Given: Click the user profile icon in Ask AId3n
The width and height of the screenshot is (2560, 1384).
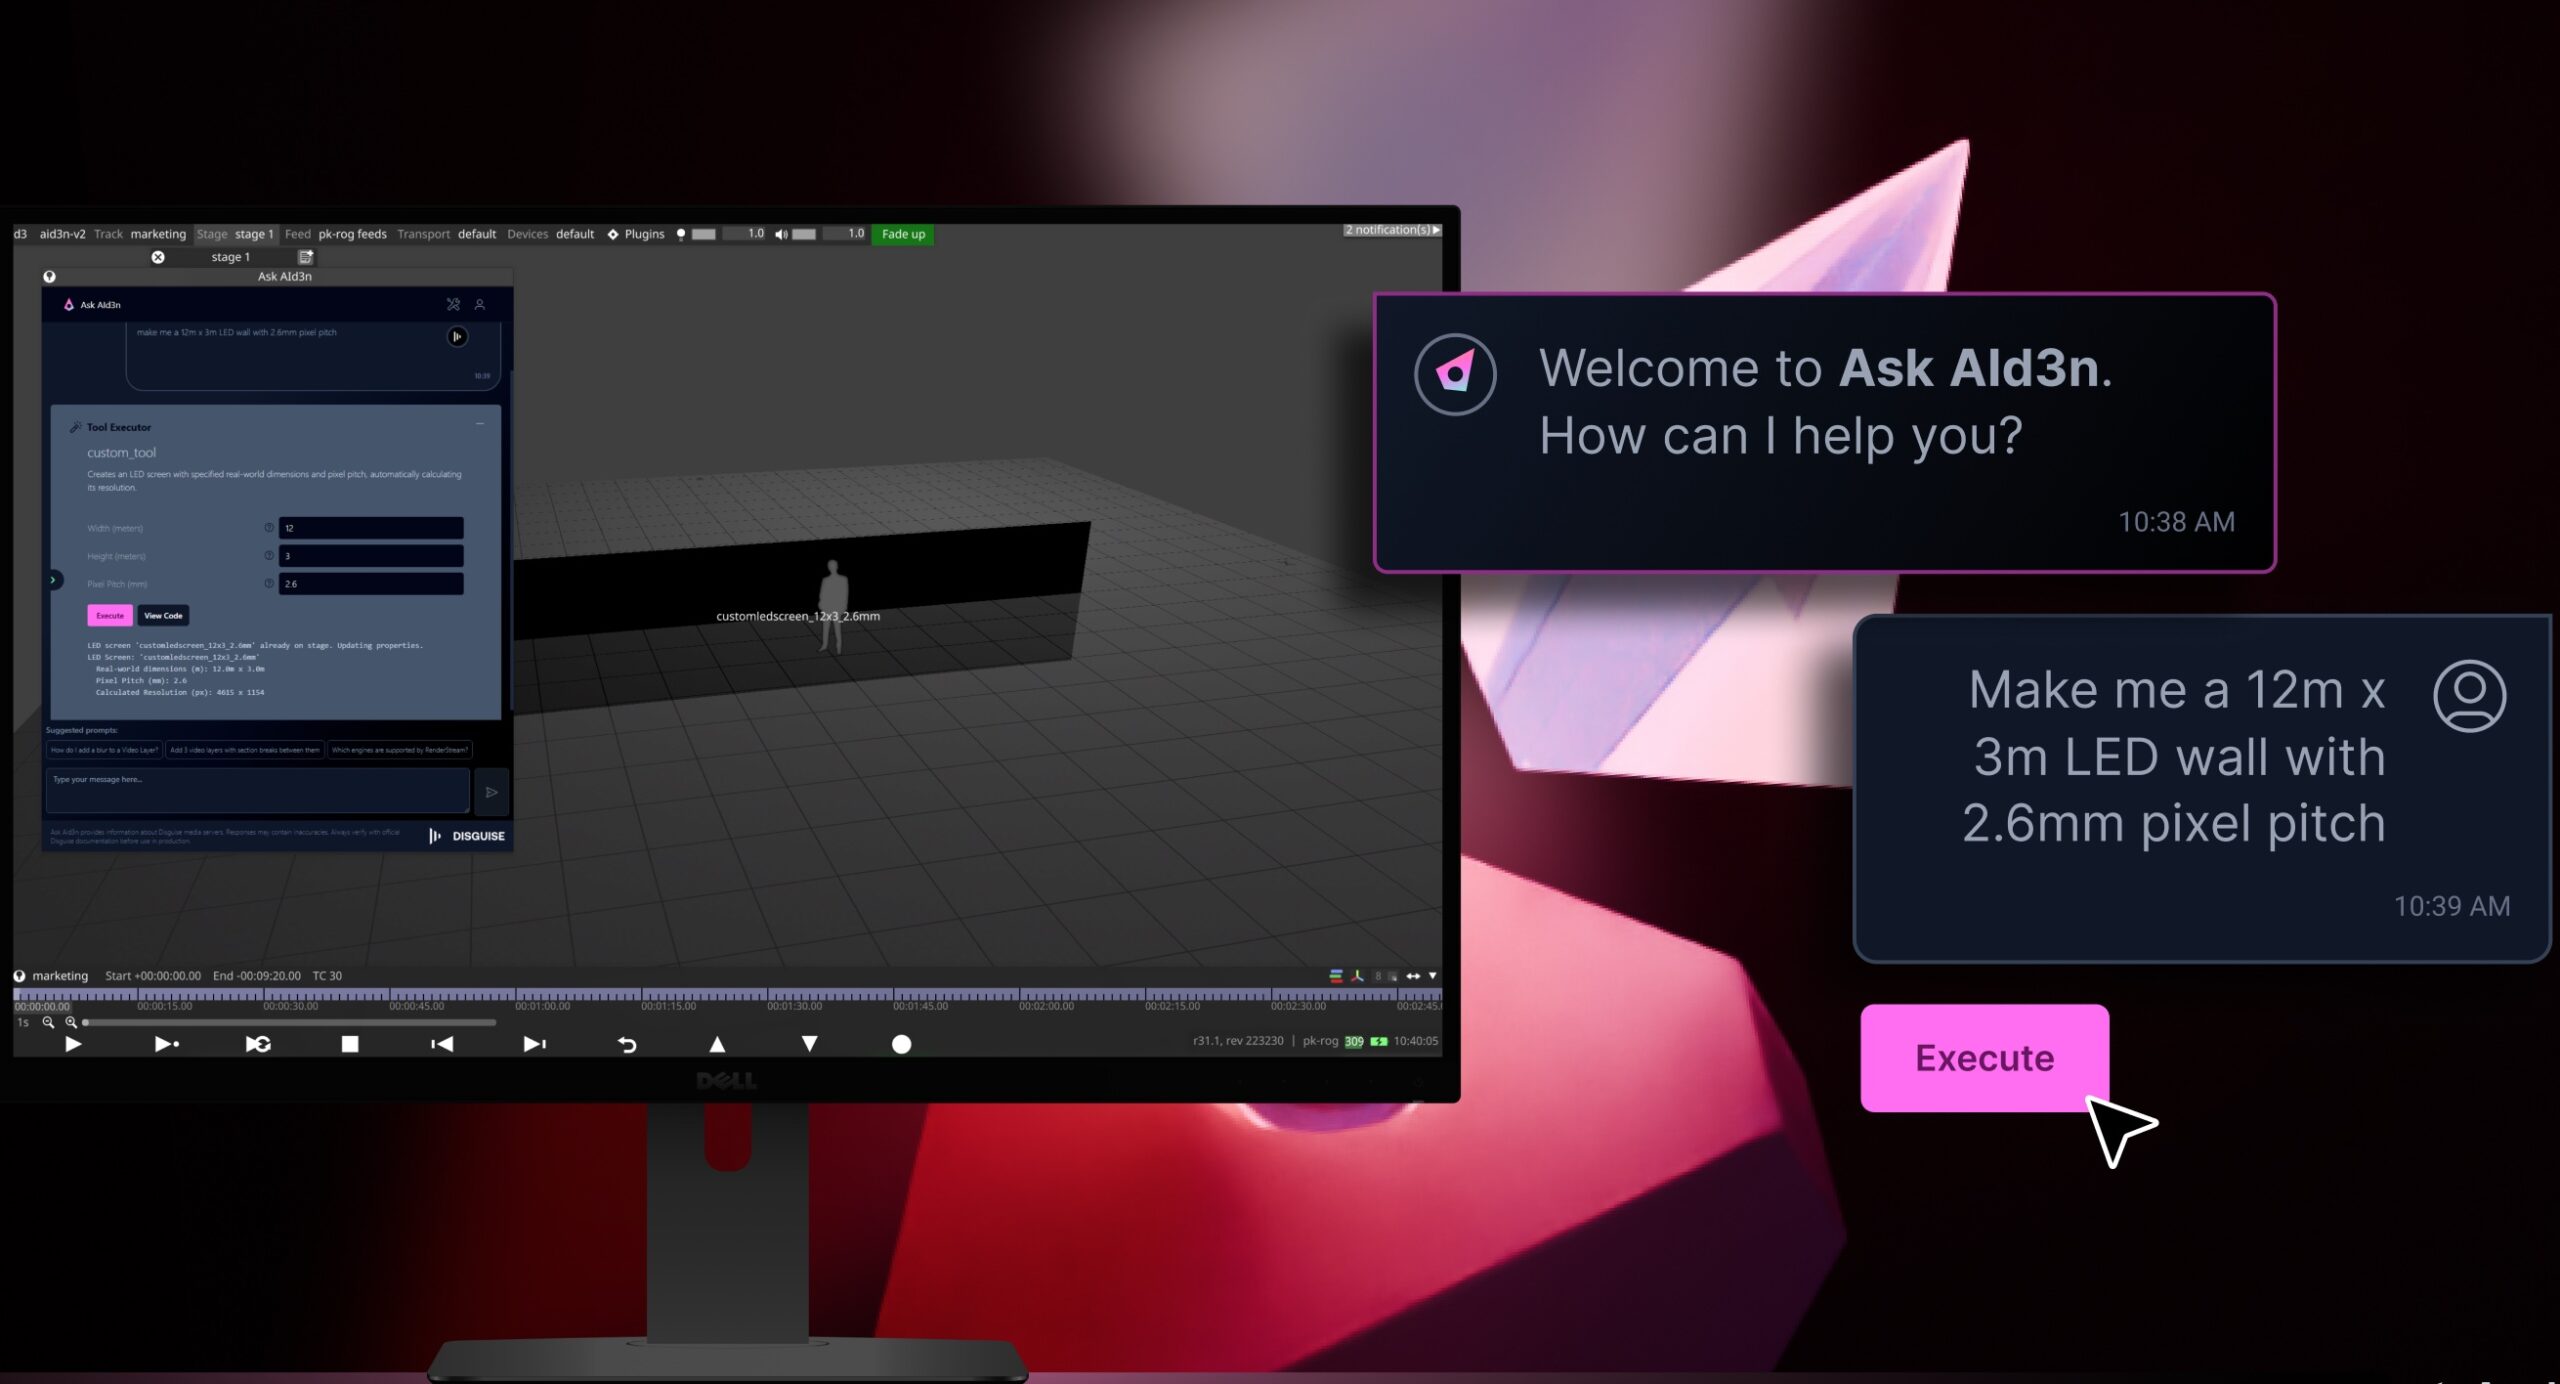Looking at the screenshot, I should coord(480,305).
